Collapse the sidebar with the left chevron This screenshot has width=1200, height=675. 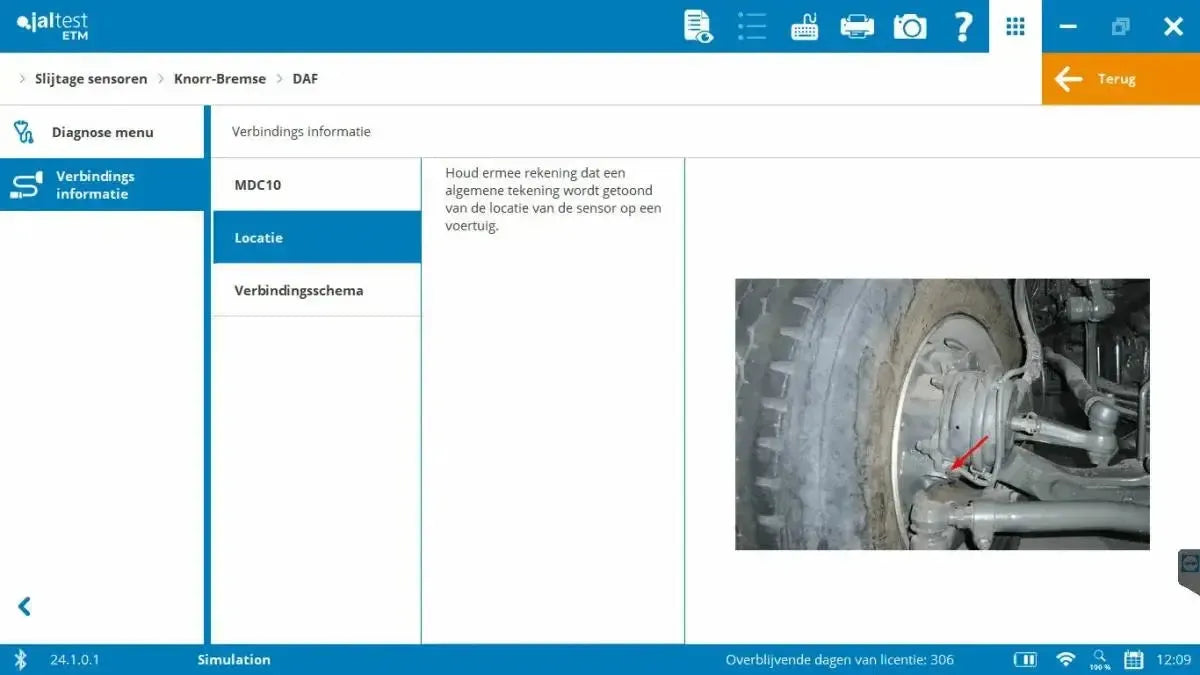[x=23, y=606]
